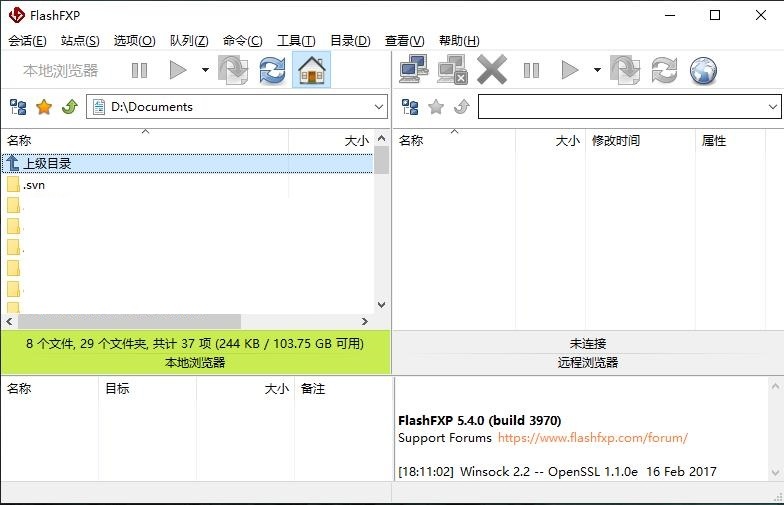The image size is (784, 505).
Task: Open the 工具(T) menu
Action: 295,41
